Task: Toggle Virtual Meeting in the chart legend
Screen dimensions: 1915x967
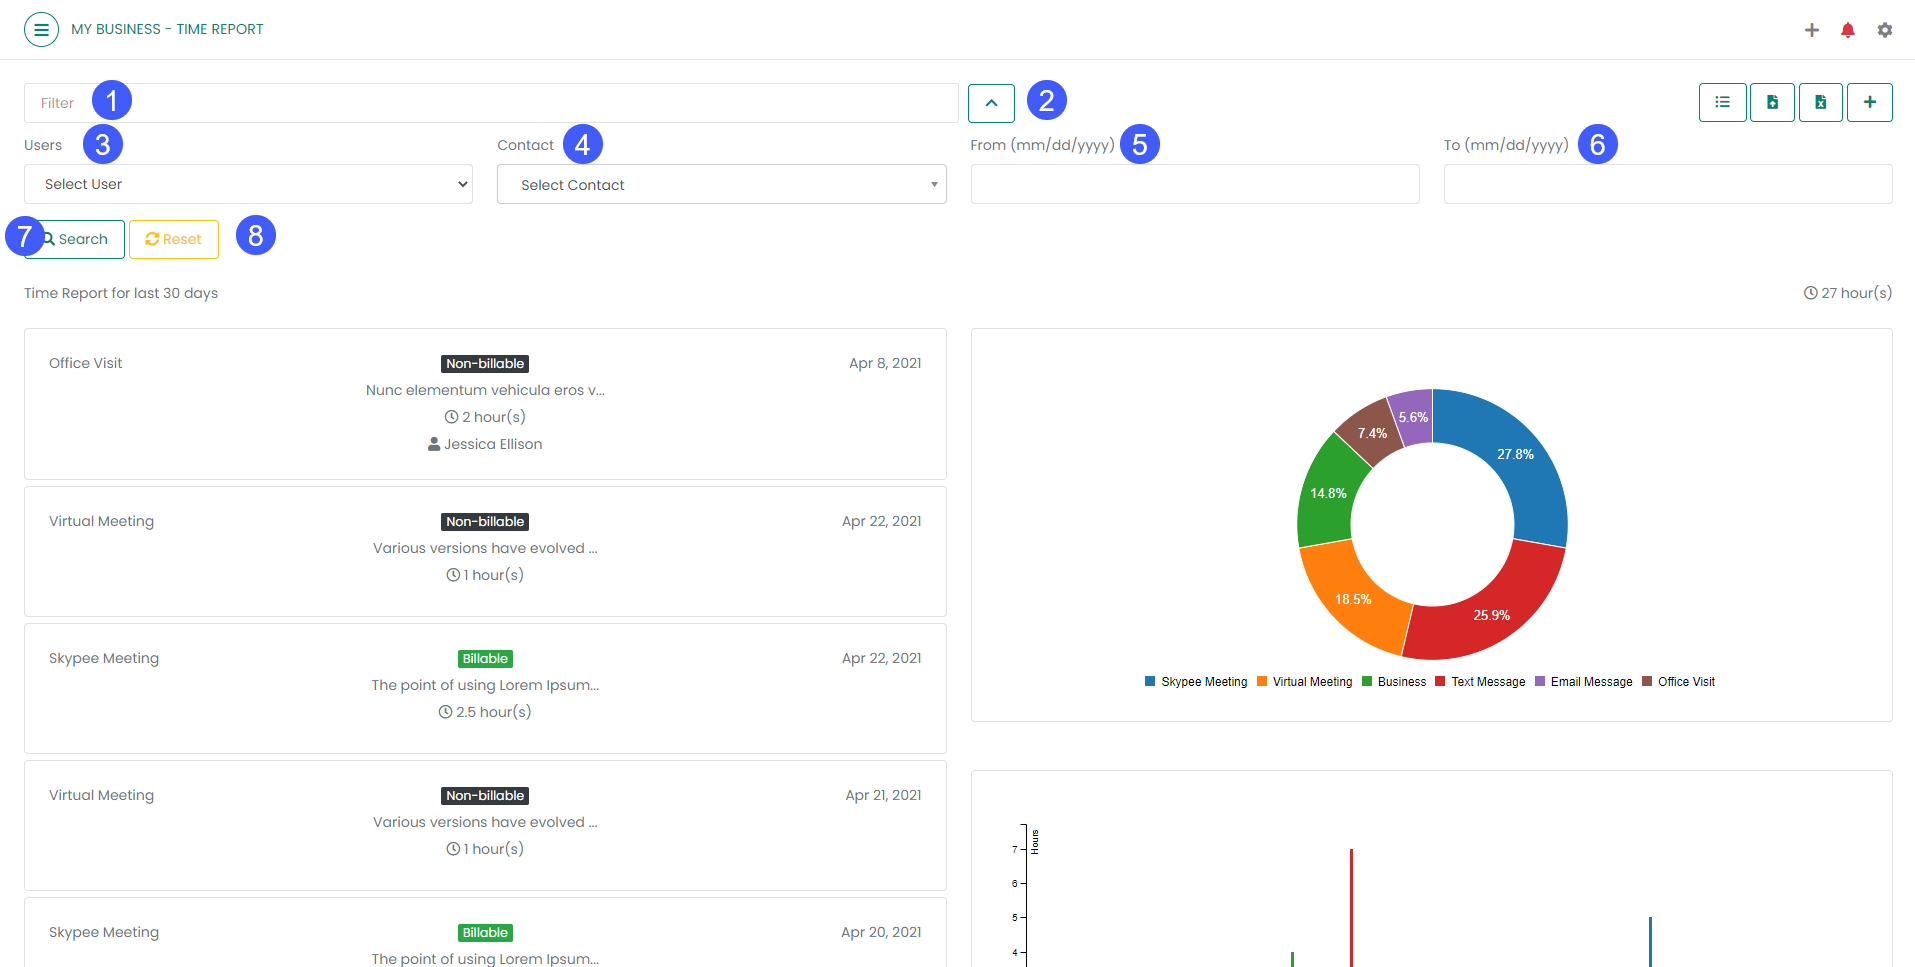Action: [1304, 681]
